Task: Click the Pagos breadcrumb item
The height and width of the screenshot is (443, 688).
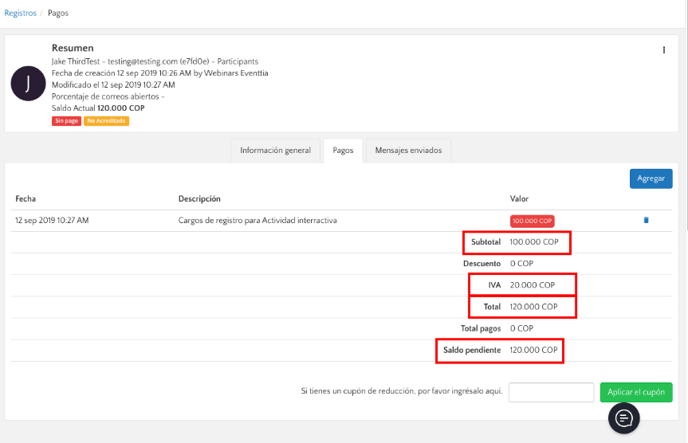Action: [58, 13]
